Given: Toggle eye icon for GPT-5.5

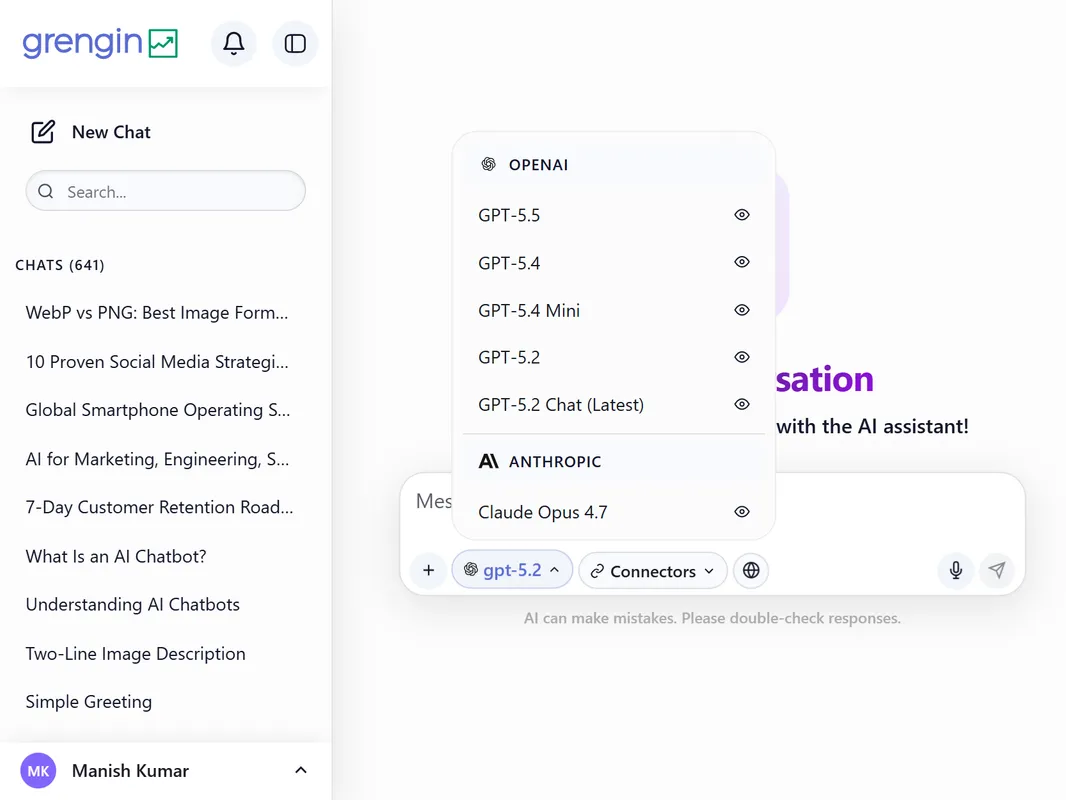Looking at the screenshot, I should tap(742, 215).
